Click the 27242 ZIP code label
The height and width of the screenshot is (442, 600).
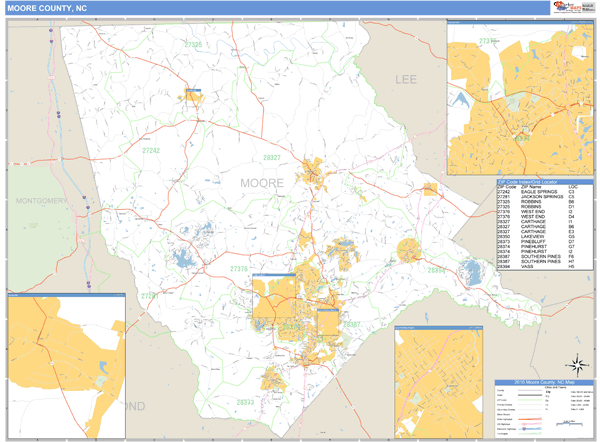tap(151, 149)
